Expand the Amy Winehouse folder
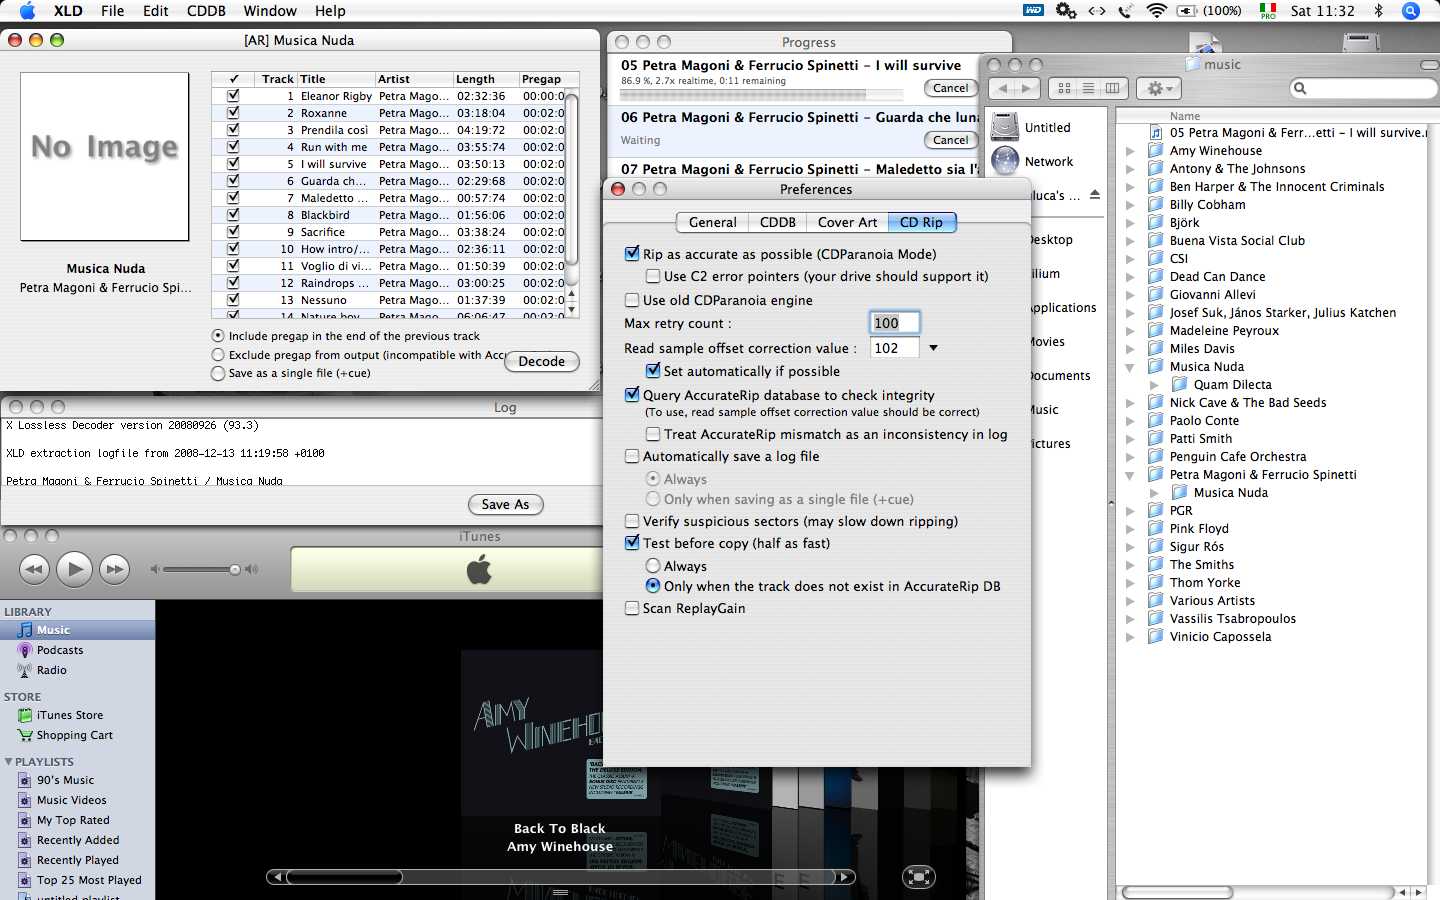The width and height of the screenshot is (1440, 900). (x=1130, y=151)
